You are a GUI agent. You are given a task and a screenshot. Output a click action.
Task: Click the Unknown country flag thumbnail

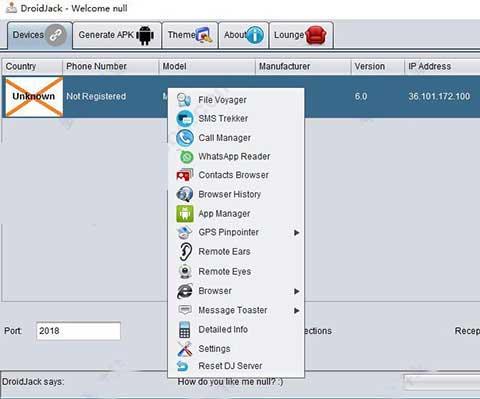[x=34, y=97]
